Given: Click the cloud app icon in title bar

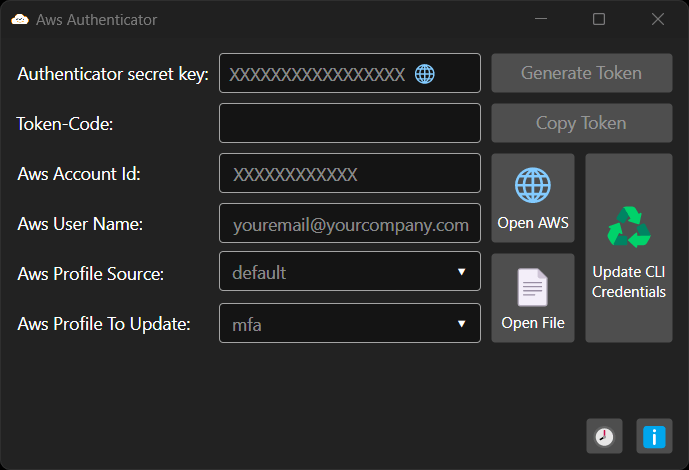Looking at the screenshot, I should (x=20, y=19).
